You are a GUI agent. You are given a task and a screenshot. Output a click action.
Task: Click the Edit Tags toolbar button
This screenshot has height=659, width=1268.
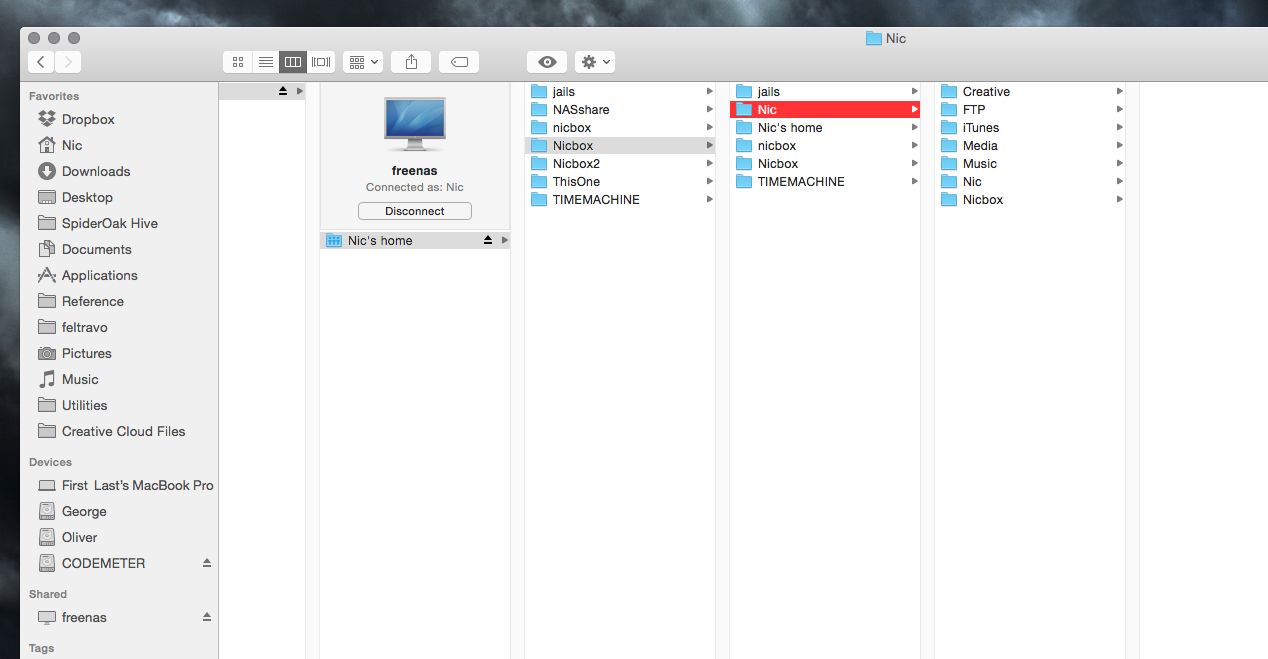(459, 62)
